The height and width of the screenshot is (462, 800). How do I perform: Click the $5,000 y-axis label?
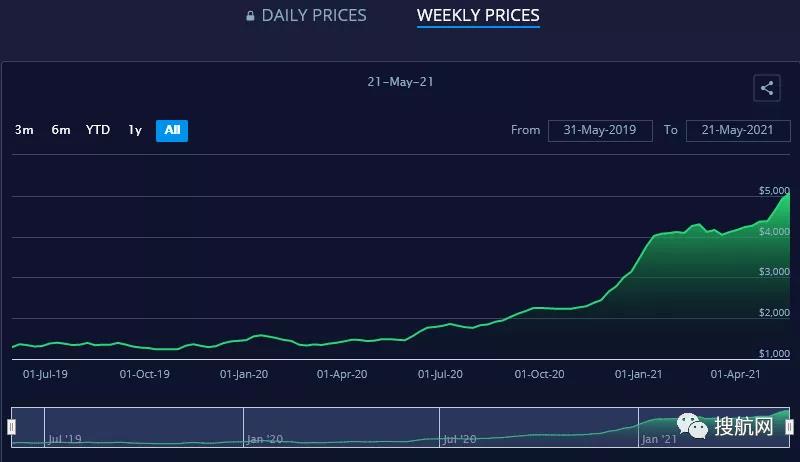(x=774, y=191)
